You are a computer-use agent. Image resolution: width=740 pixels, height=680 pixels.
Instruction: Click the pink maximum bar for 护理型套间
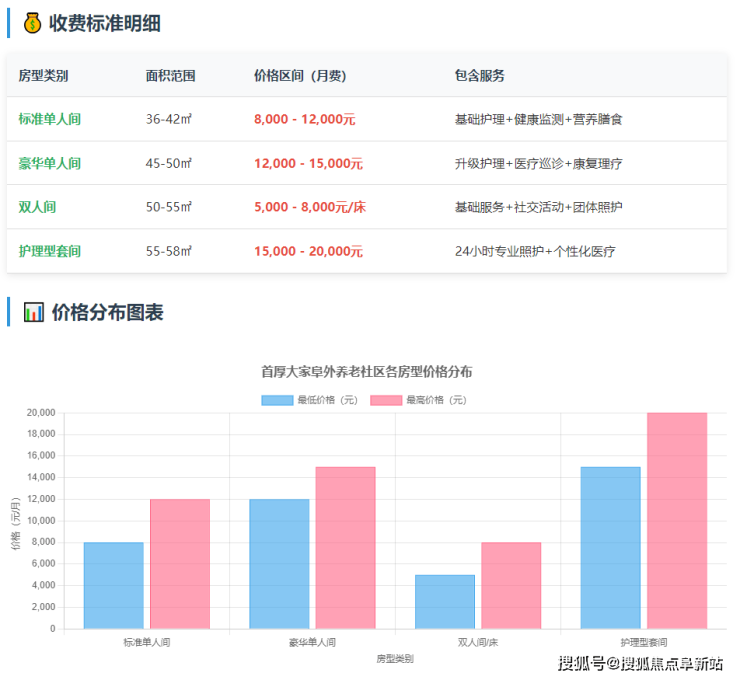676,520
